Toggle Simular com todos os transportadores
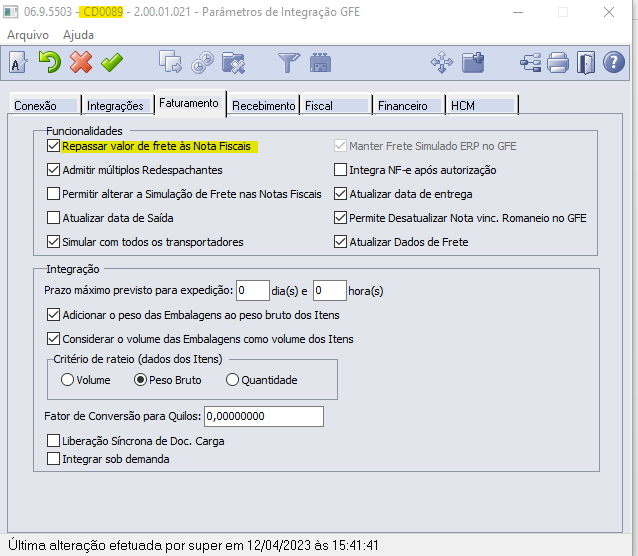This screenshot has height=556, width=638. click(53, 242)
